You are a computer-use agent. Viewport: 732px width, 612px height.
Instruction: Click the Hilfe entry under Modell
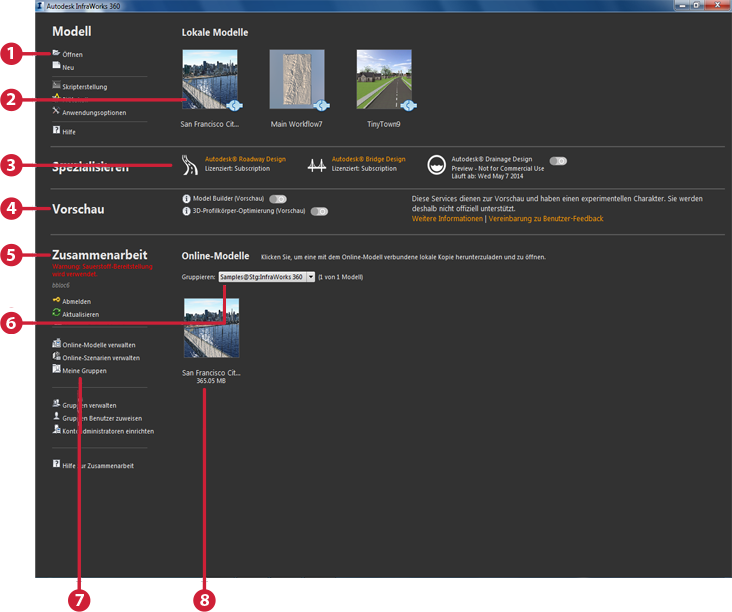(x=69, y=132)
